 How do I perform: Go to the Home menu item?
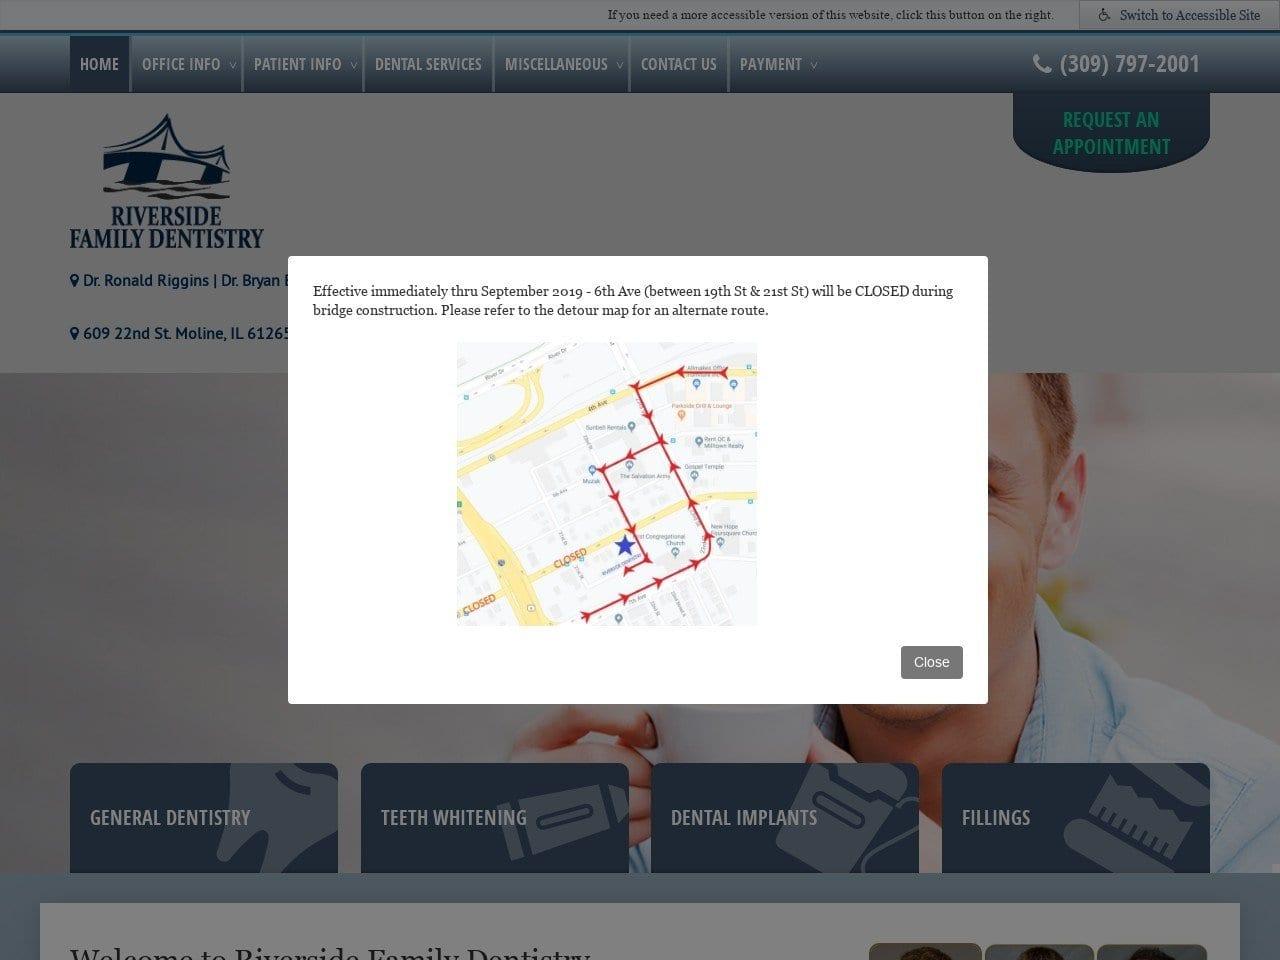99,64
